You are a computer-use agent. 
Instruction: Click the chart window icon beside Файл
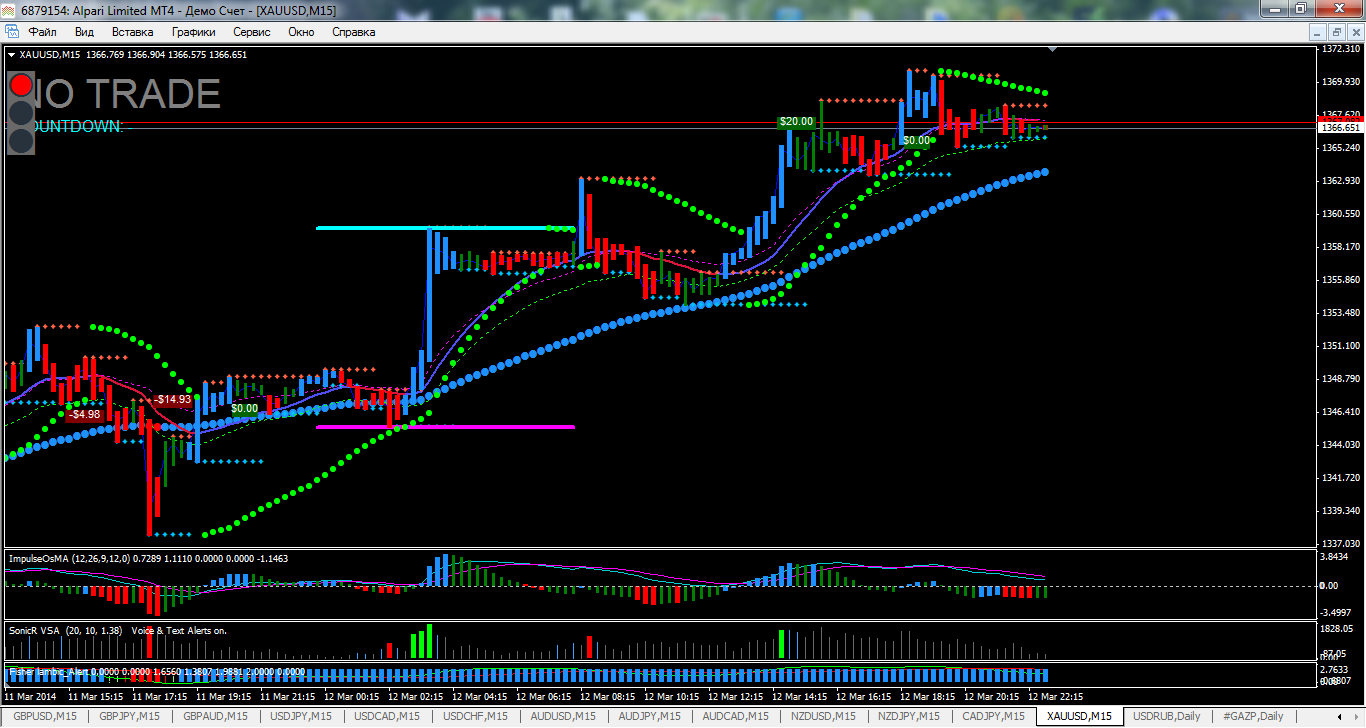coord(12,32)
